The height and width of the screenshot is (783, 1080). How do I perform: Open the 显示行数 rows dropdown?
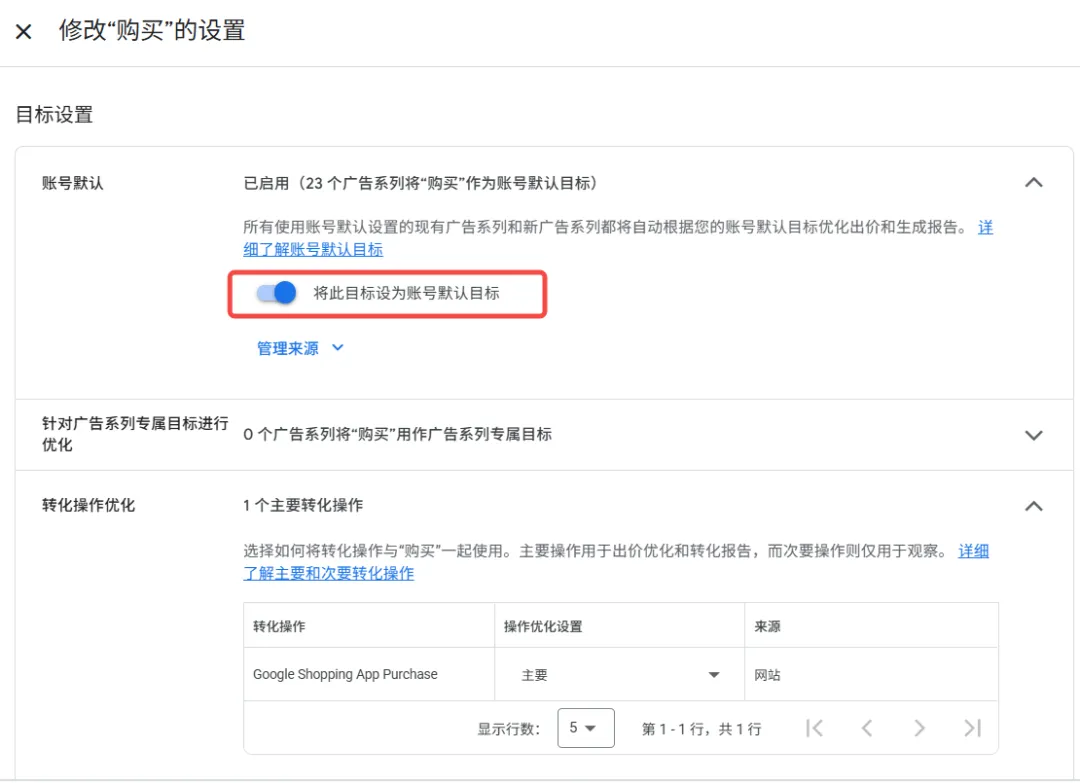[x=585, y=728]
